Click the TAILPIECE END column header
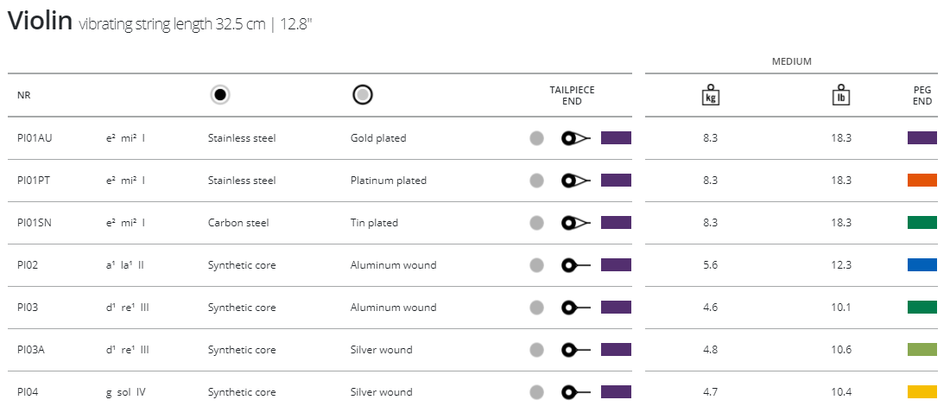 (x=572, y=96)
